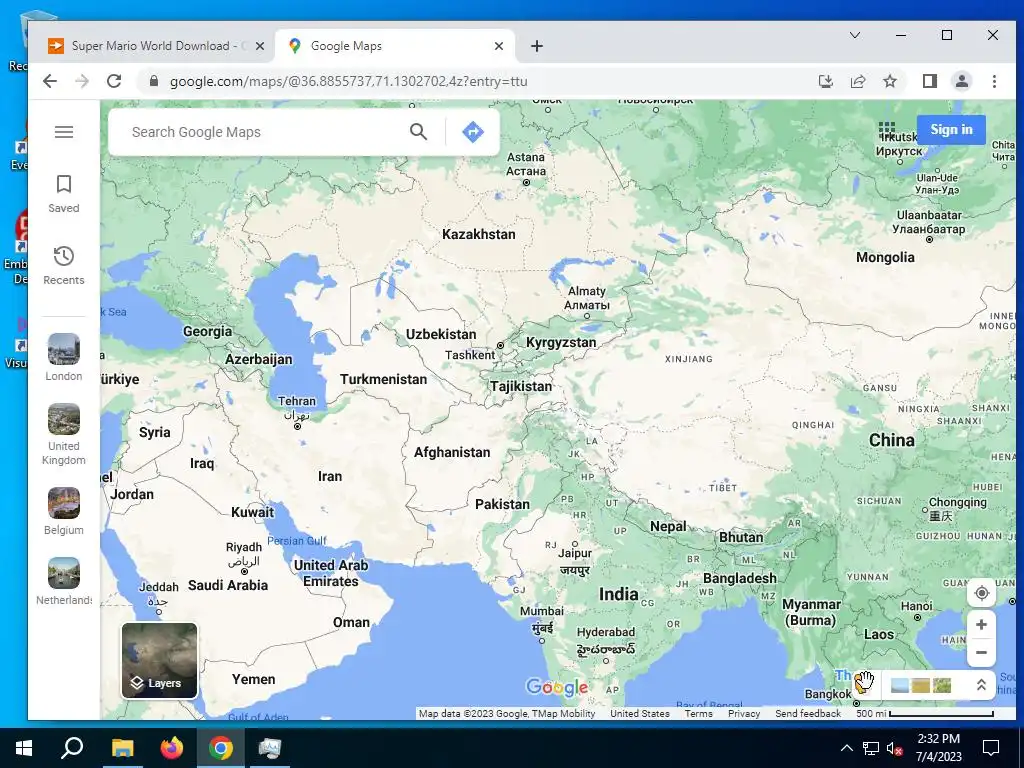The height and width of the screenshot is (768, 1024).
Task: Toggle the 500 mi map scale units
Action: (924, 713)
